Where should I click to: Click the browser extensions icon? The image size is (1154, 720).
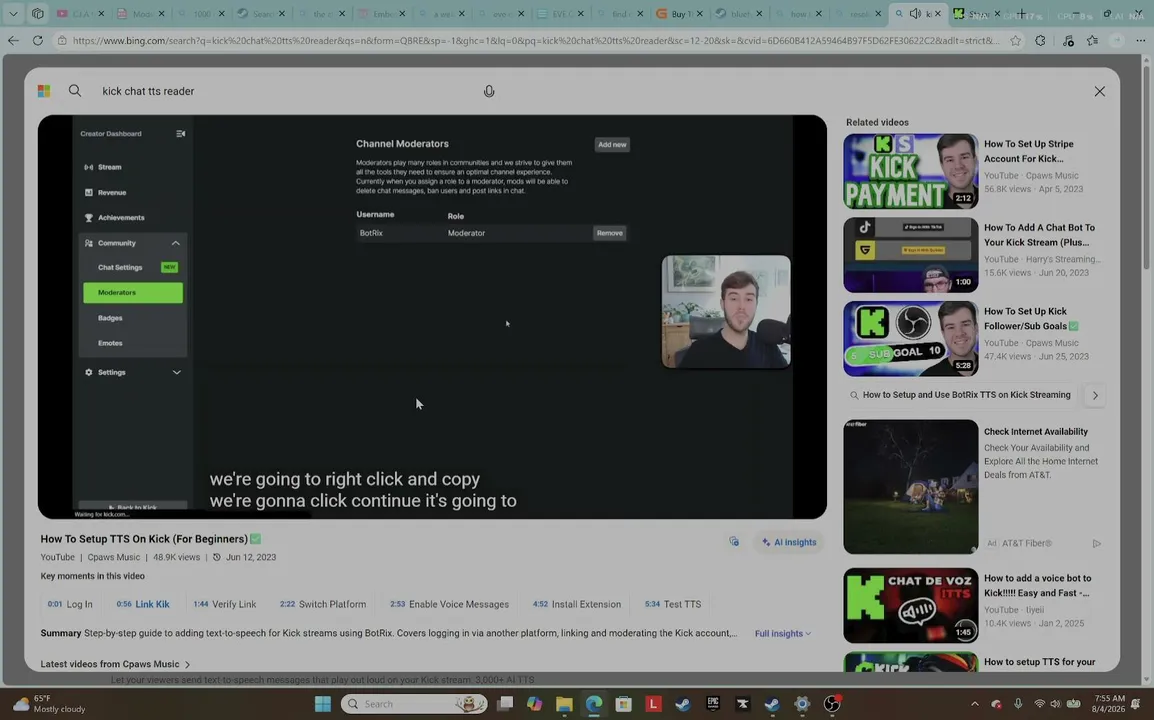coord(1040,40)
